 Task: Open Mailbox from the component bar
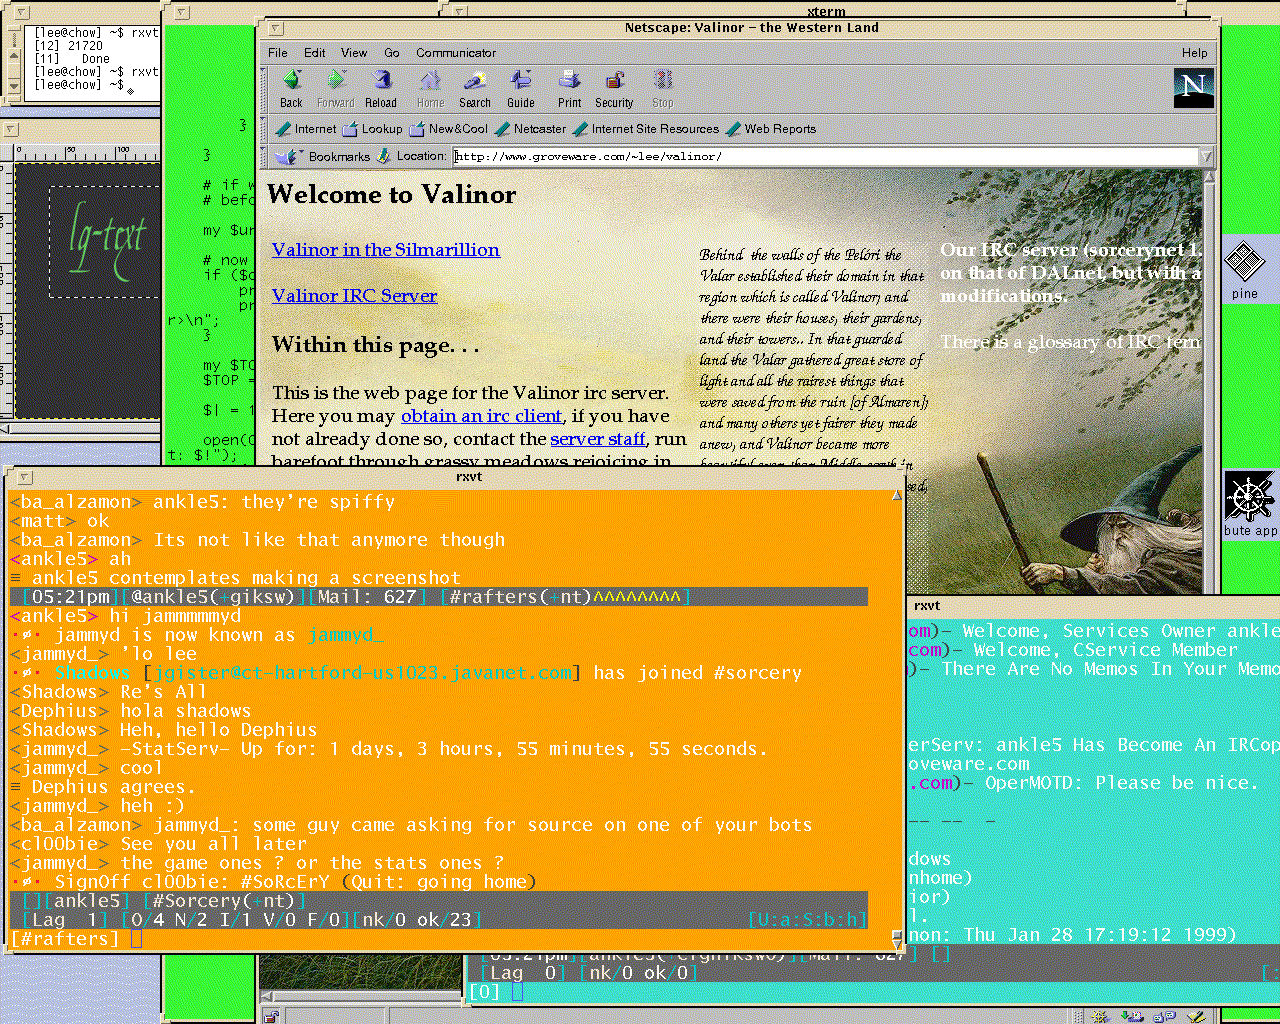coord(1132,1016)
